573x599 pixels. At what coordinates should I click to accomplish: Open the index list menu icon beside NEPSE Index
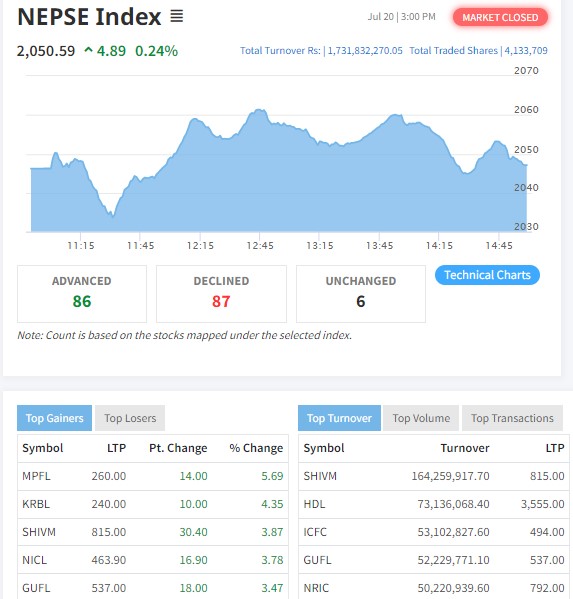click(x=176, y=16)
